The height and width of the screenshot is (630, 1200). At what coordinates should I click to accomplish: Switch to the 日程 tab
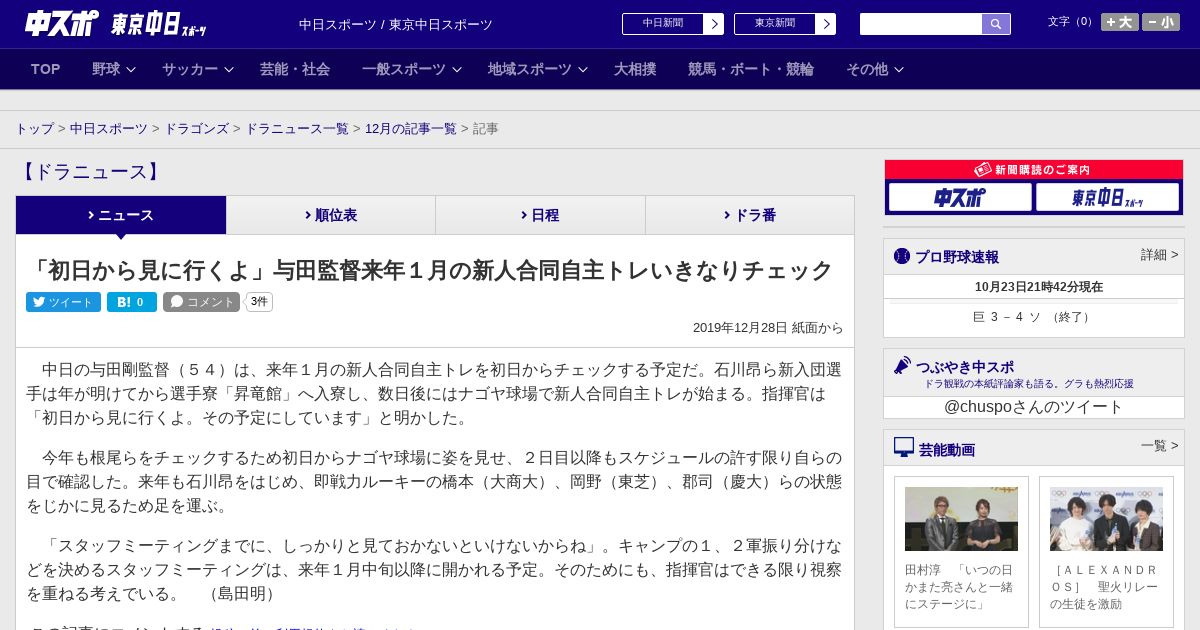pyautogui.click(x=540, y=215)
